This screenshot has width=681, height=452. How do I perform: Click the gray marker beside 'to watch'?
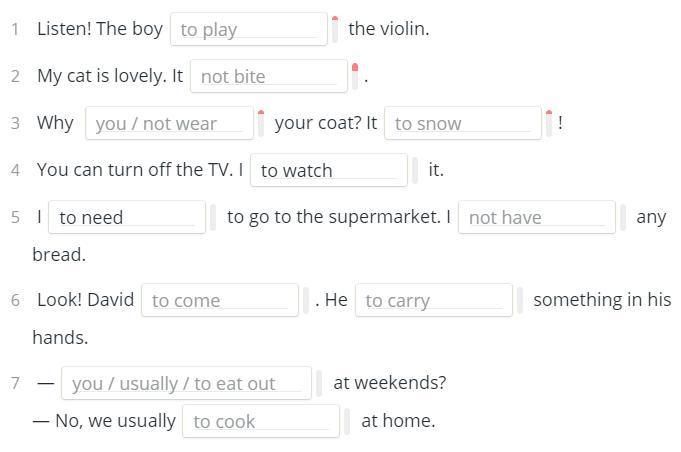[x=415, y=170]
